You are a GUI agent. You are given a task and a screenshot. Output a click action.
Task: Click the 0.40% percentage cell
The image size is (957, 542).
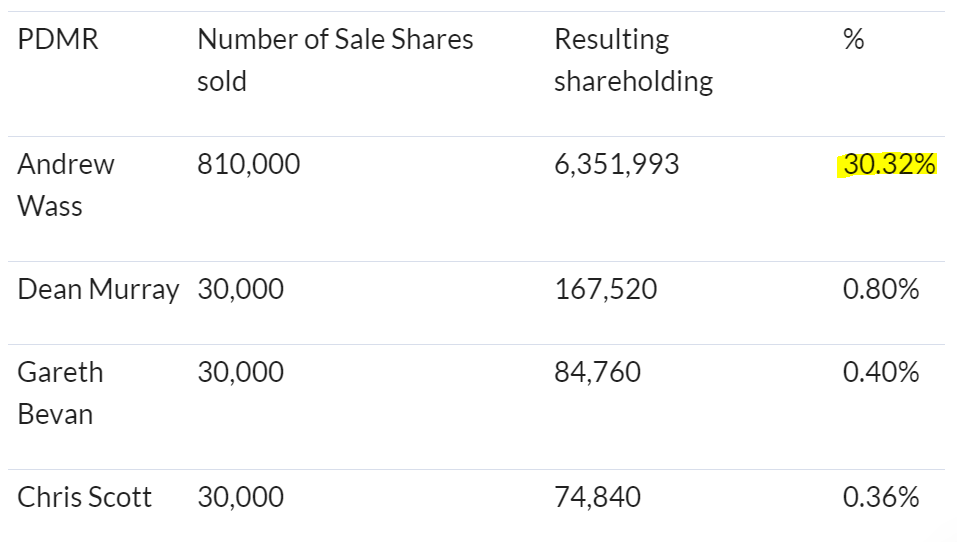pyautogui.click(x=881, y=372)
